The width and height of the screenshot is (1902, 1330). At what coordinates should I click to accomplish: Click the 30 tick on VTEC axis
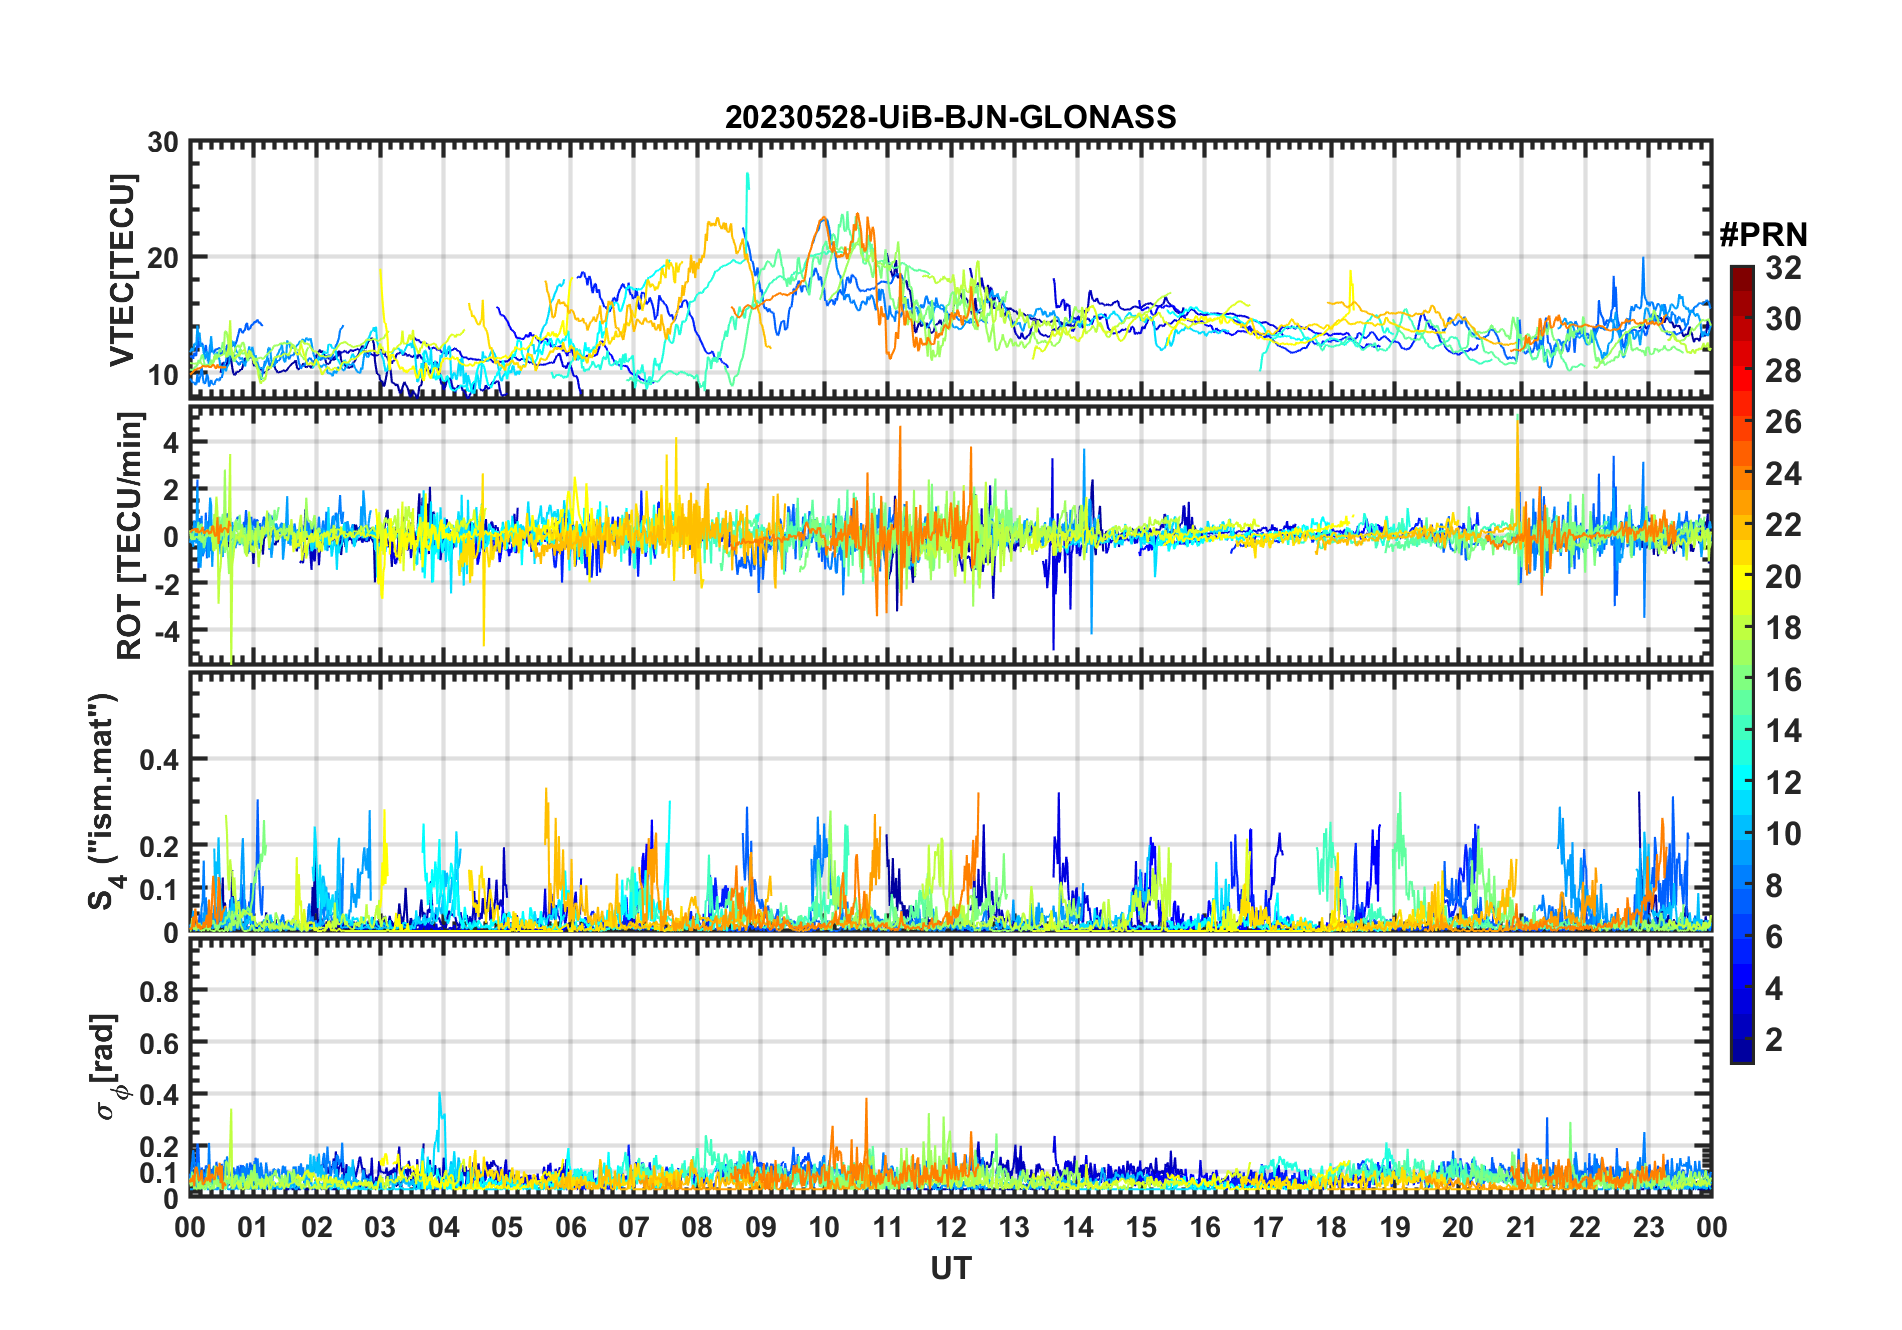(x=163, y=143)
